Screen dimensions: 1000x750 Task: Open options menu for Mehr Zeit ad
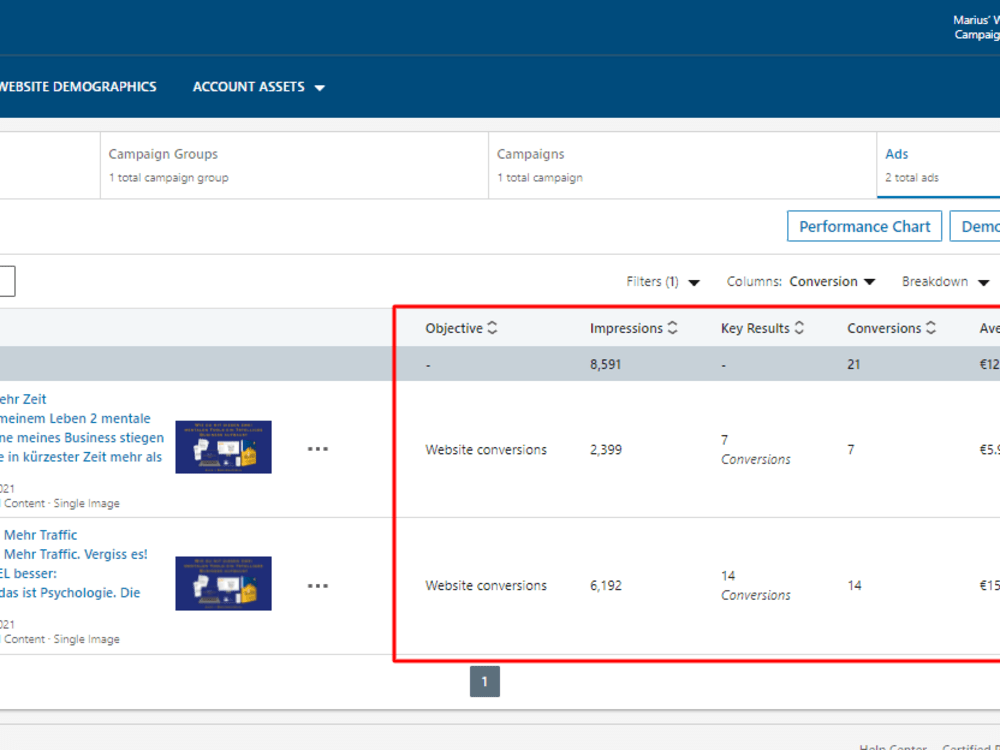coord(318,449)
